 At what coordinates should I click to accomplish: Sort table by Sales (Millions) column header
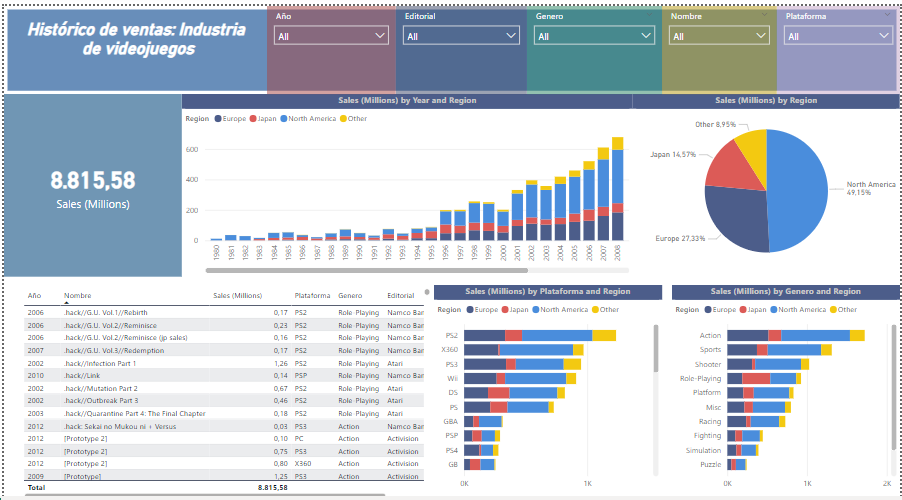237,296
